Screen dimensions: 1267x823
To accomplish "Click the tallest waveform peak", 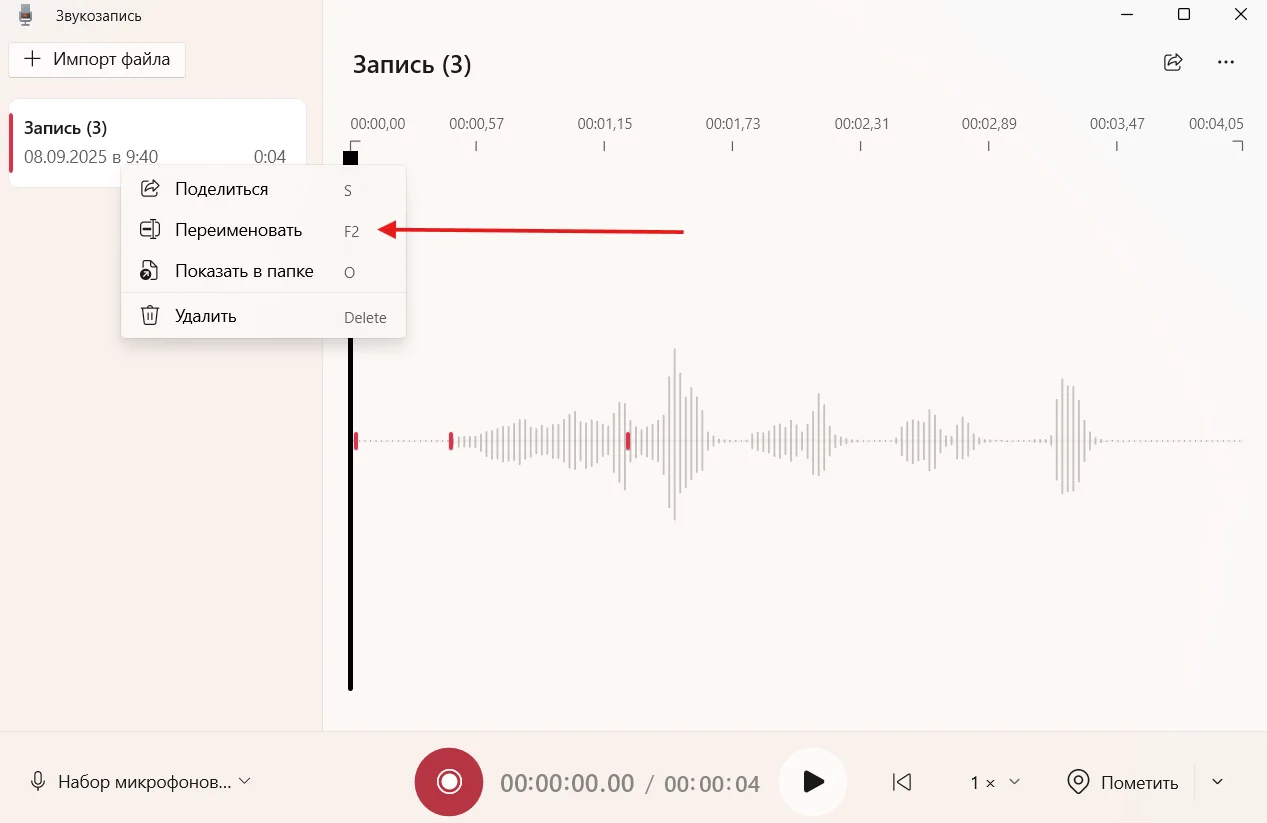I will coord(674,435).
